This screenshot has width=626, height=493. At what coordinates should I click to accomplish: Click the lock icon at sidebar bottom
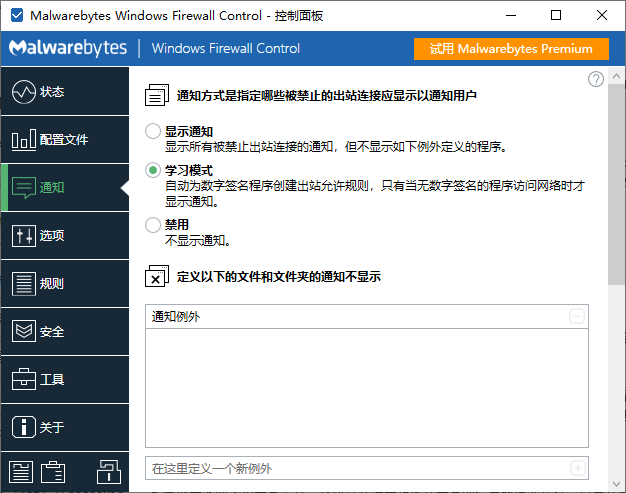(109, 471)
